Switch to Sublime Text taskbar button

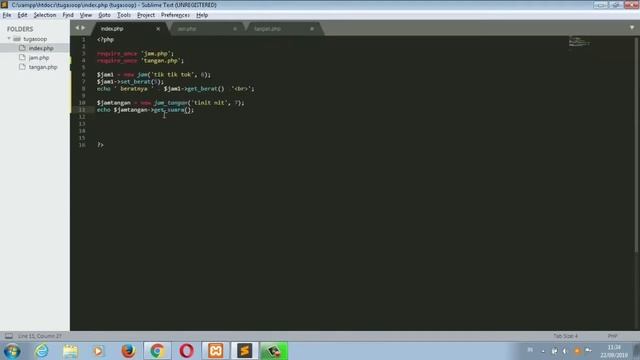(x=244, y=351)
